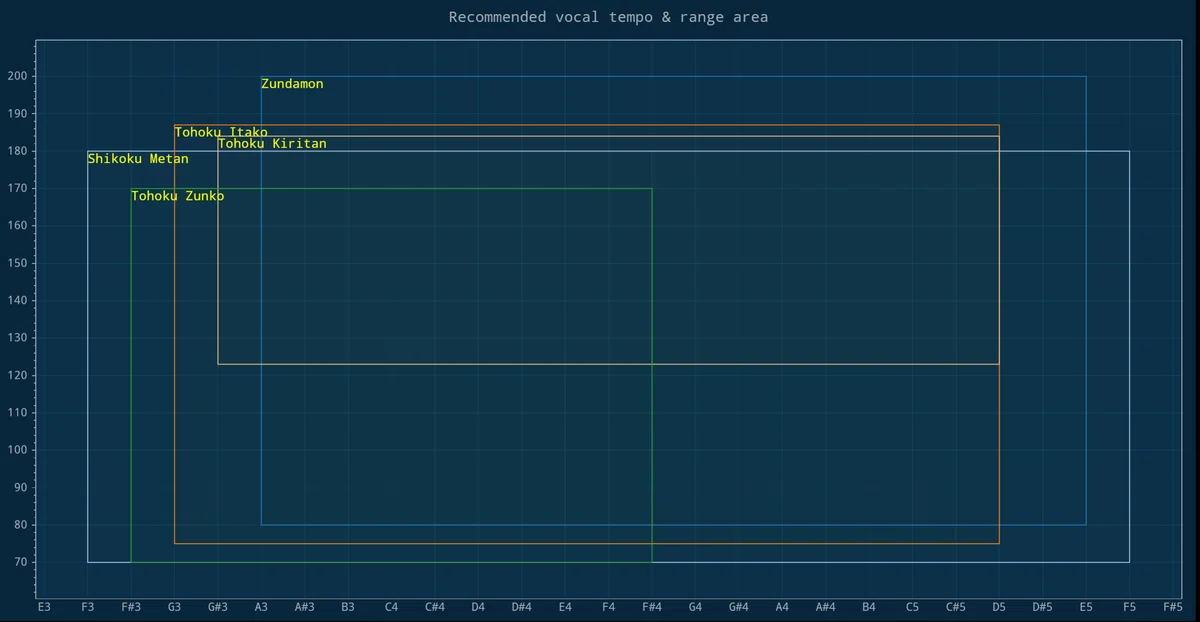Screen dimensions: 1200x622
Task: Click the C5 note axis label
Action: tap(912, 607)
